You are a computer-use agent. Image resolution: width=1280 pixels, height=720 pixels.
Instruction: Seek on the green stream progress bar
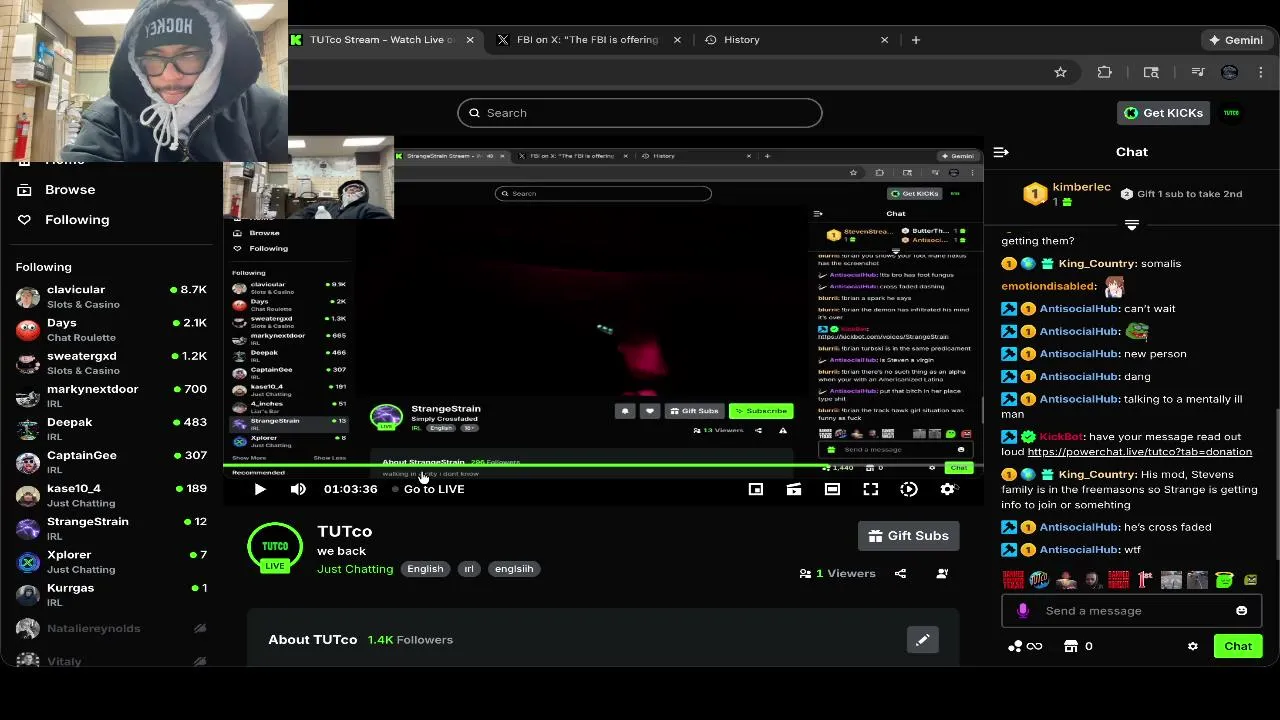tap(604, 466)
